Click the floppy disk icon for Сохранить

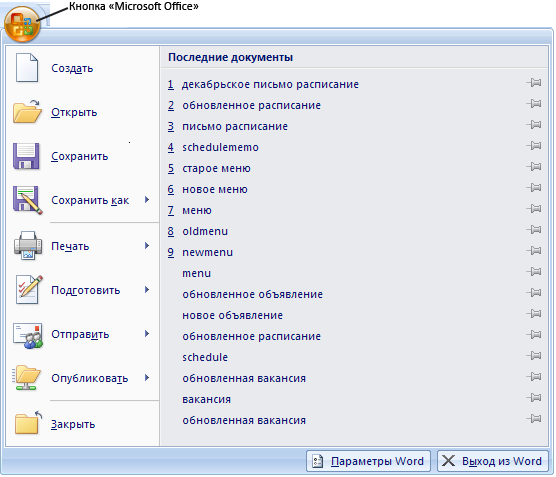[26, 156]
